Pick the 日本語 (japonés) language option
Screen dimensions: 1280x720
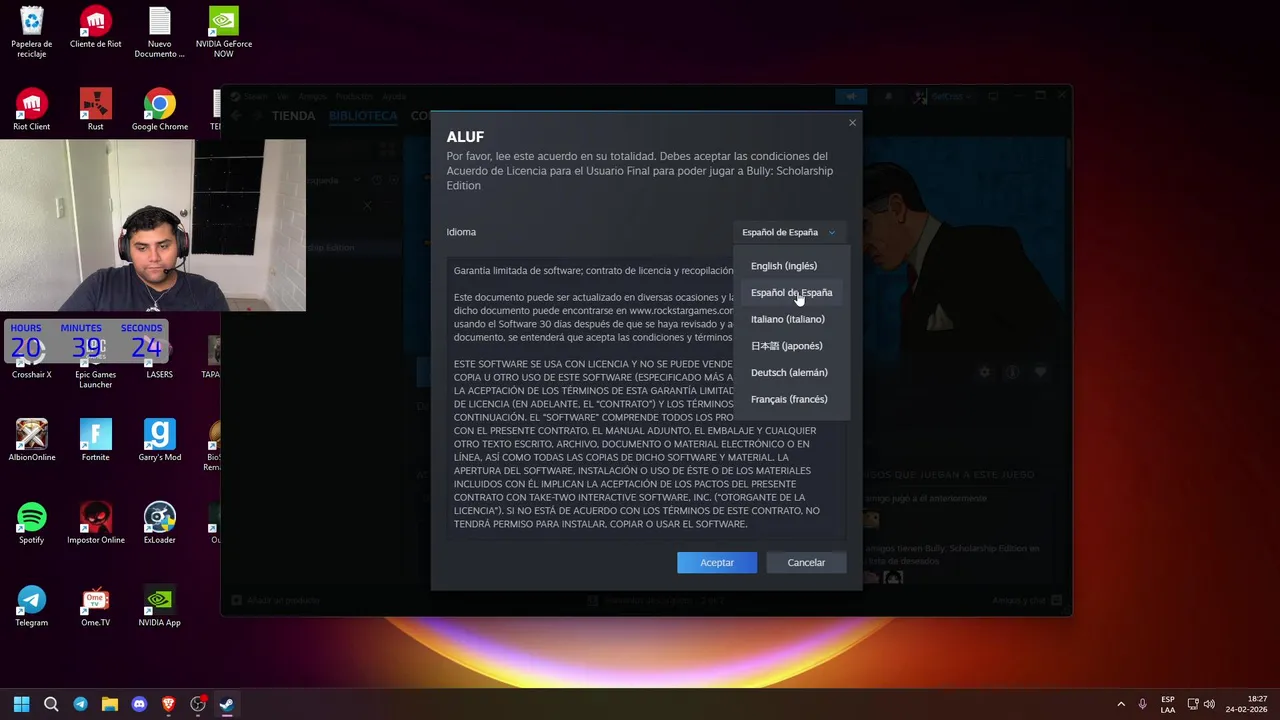(787, 346)
